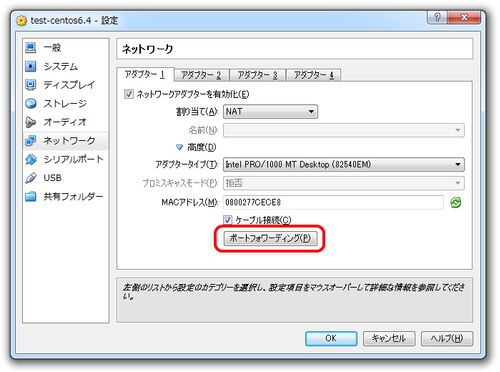500x372 pixels.
Task: Collapse the 高度 advanced section triangle
Action: (179, 147)
